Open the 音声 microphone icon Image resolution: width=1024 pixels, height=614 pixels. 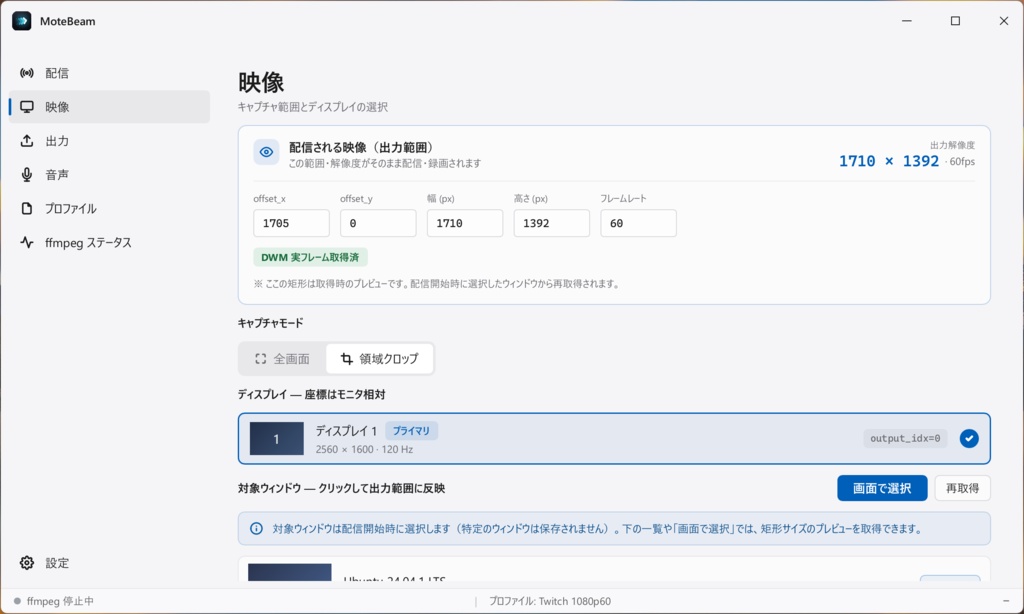pyautogui.click(x=27, y=175)
